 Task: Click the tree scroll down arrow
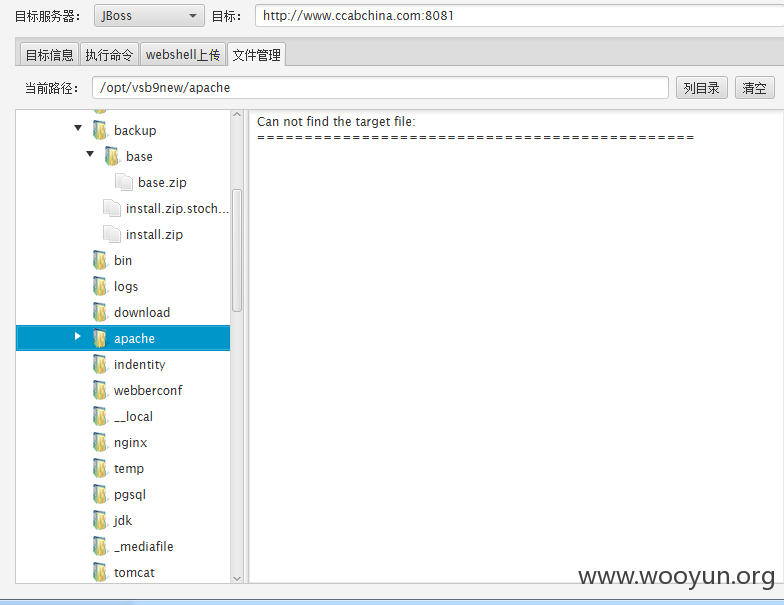237,578
